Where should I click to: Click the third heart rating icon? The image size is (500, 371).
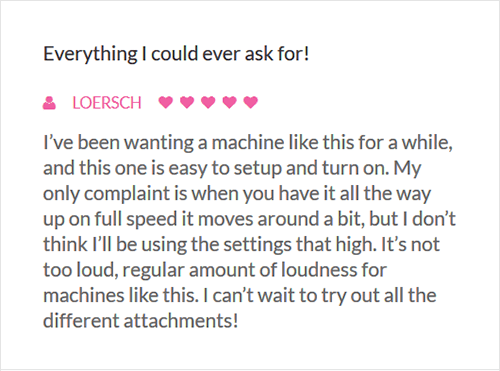pyautogui.click(x=208, y=102)
